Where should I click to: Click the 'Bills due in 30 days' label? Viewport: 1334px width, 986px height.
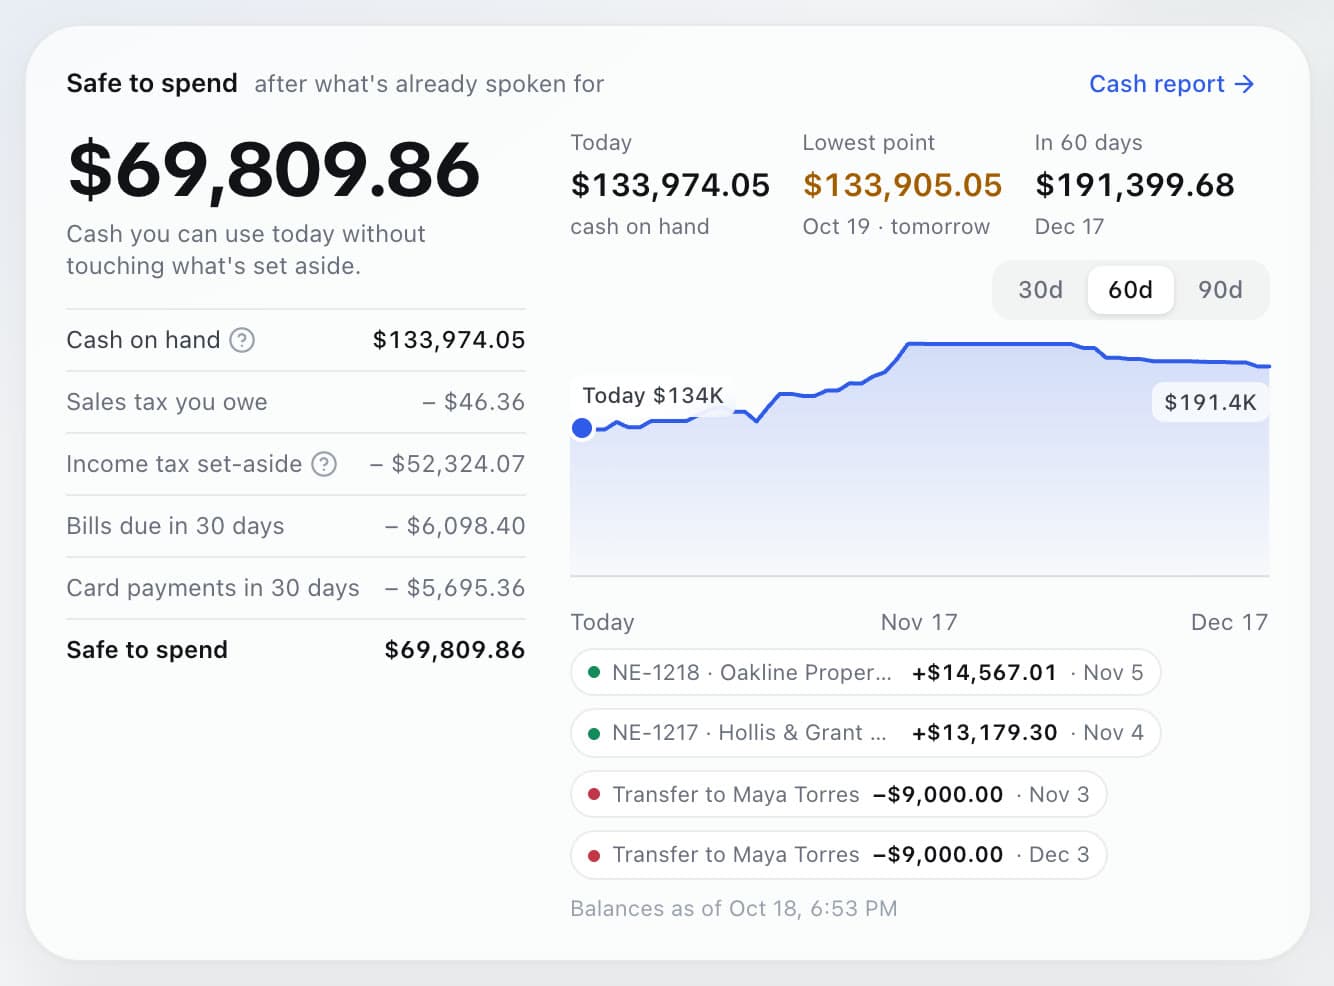(x=175, y=526)
